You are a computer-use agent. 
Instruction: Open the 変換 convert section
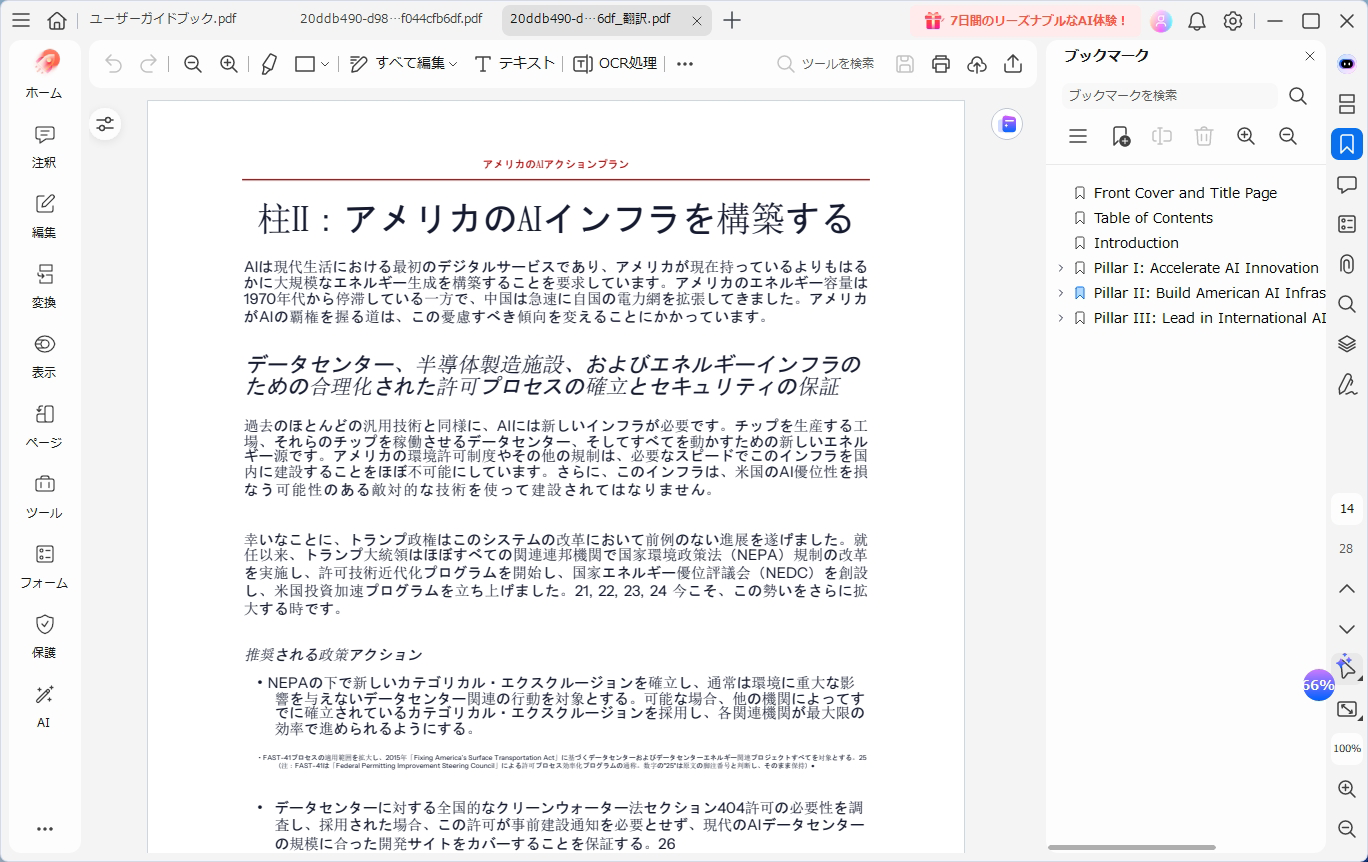(x=44, y=287)
